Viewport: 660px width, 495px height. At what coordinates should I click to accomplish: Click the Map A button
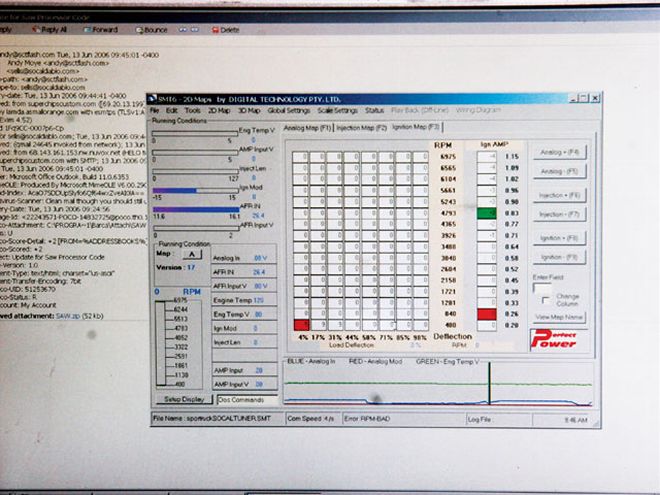coord(192,254)
